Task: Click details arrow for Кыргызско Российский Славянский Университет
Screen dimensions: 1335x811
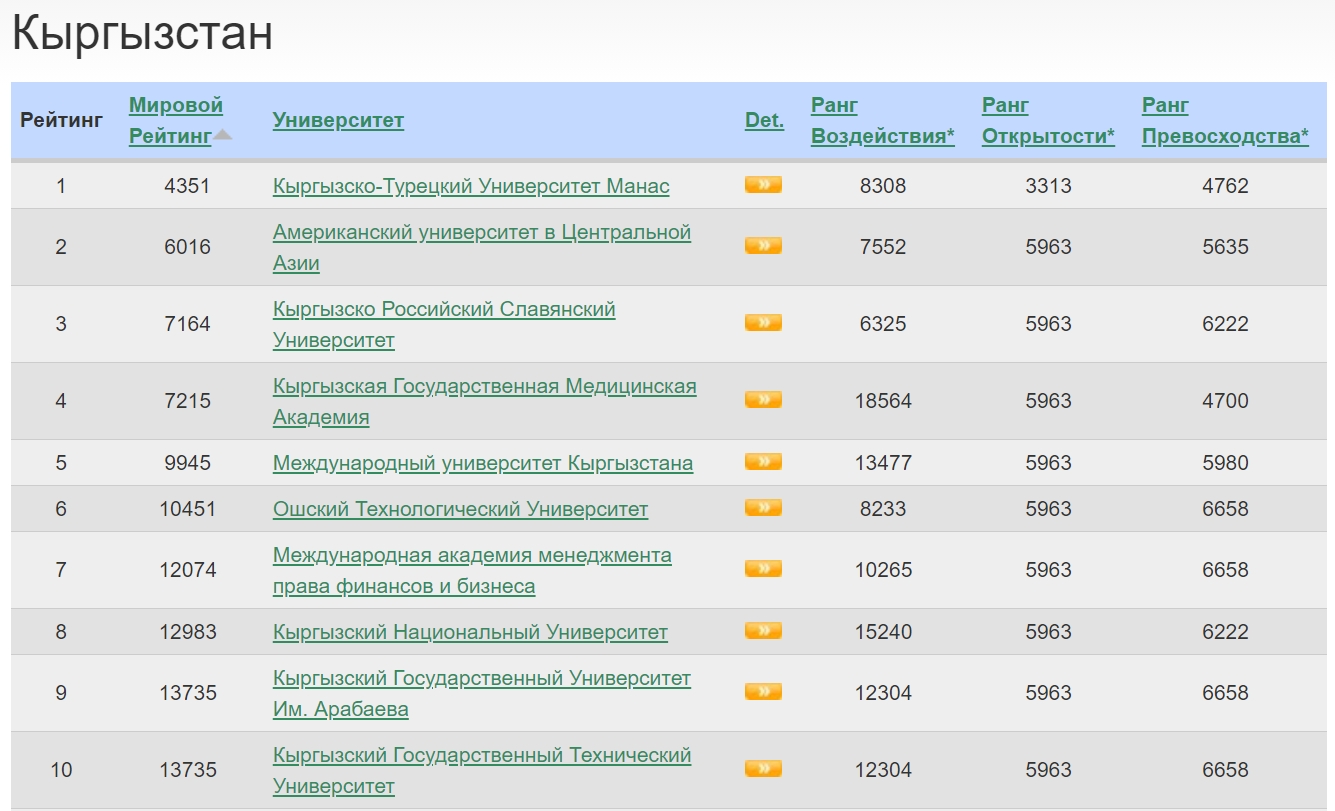Action: pyautogui.click(x=763, y=322)
